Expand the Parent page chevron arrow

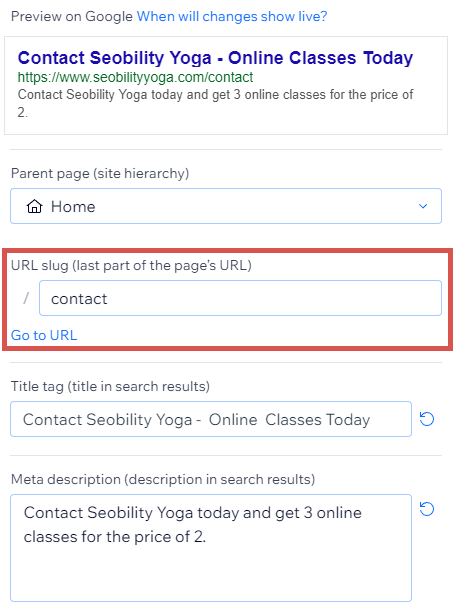click(x=423, y=206)
